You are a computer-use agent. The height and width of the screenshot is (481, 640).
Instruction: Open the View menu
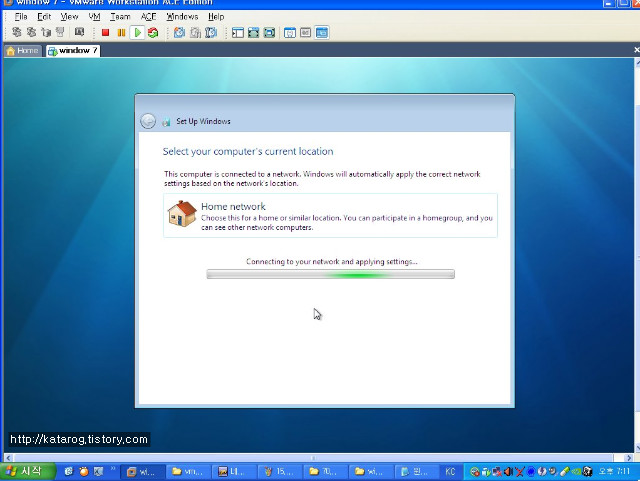(x=69, y=17)
